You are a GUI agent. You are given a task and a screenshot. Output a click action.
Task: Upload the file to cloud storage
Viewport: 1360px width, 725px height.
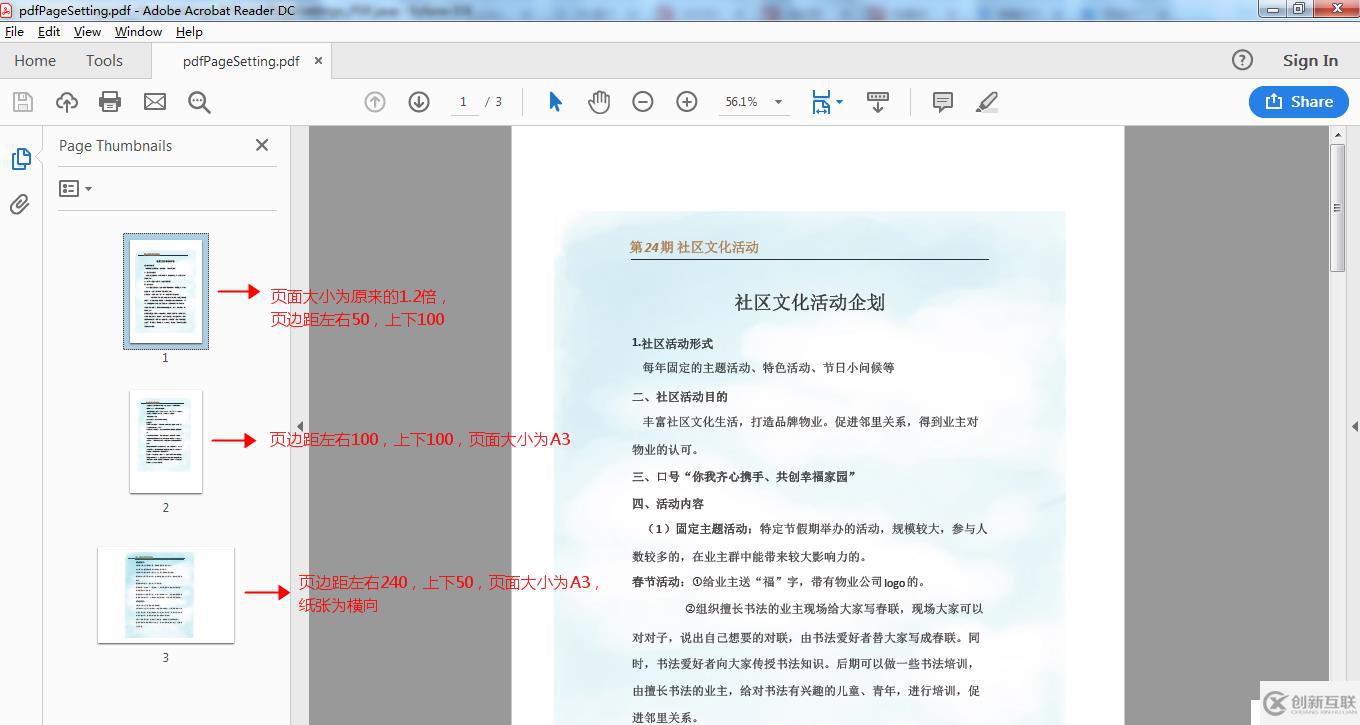pos(67,102)
